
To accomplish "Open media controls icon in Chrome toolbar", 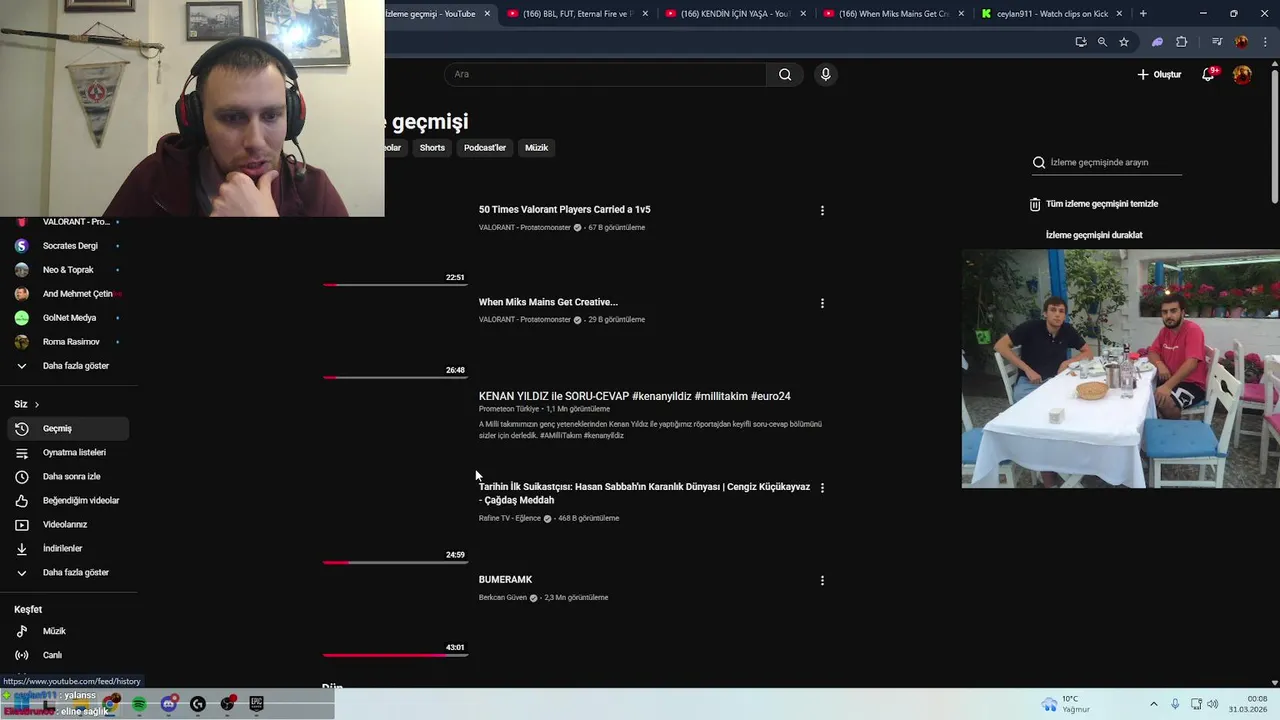I will [1217, 42].
